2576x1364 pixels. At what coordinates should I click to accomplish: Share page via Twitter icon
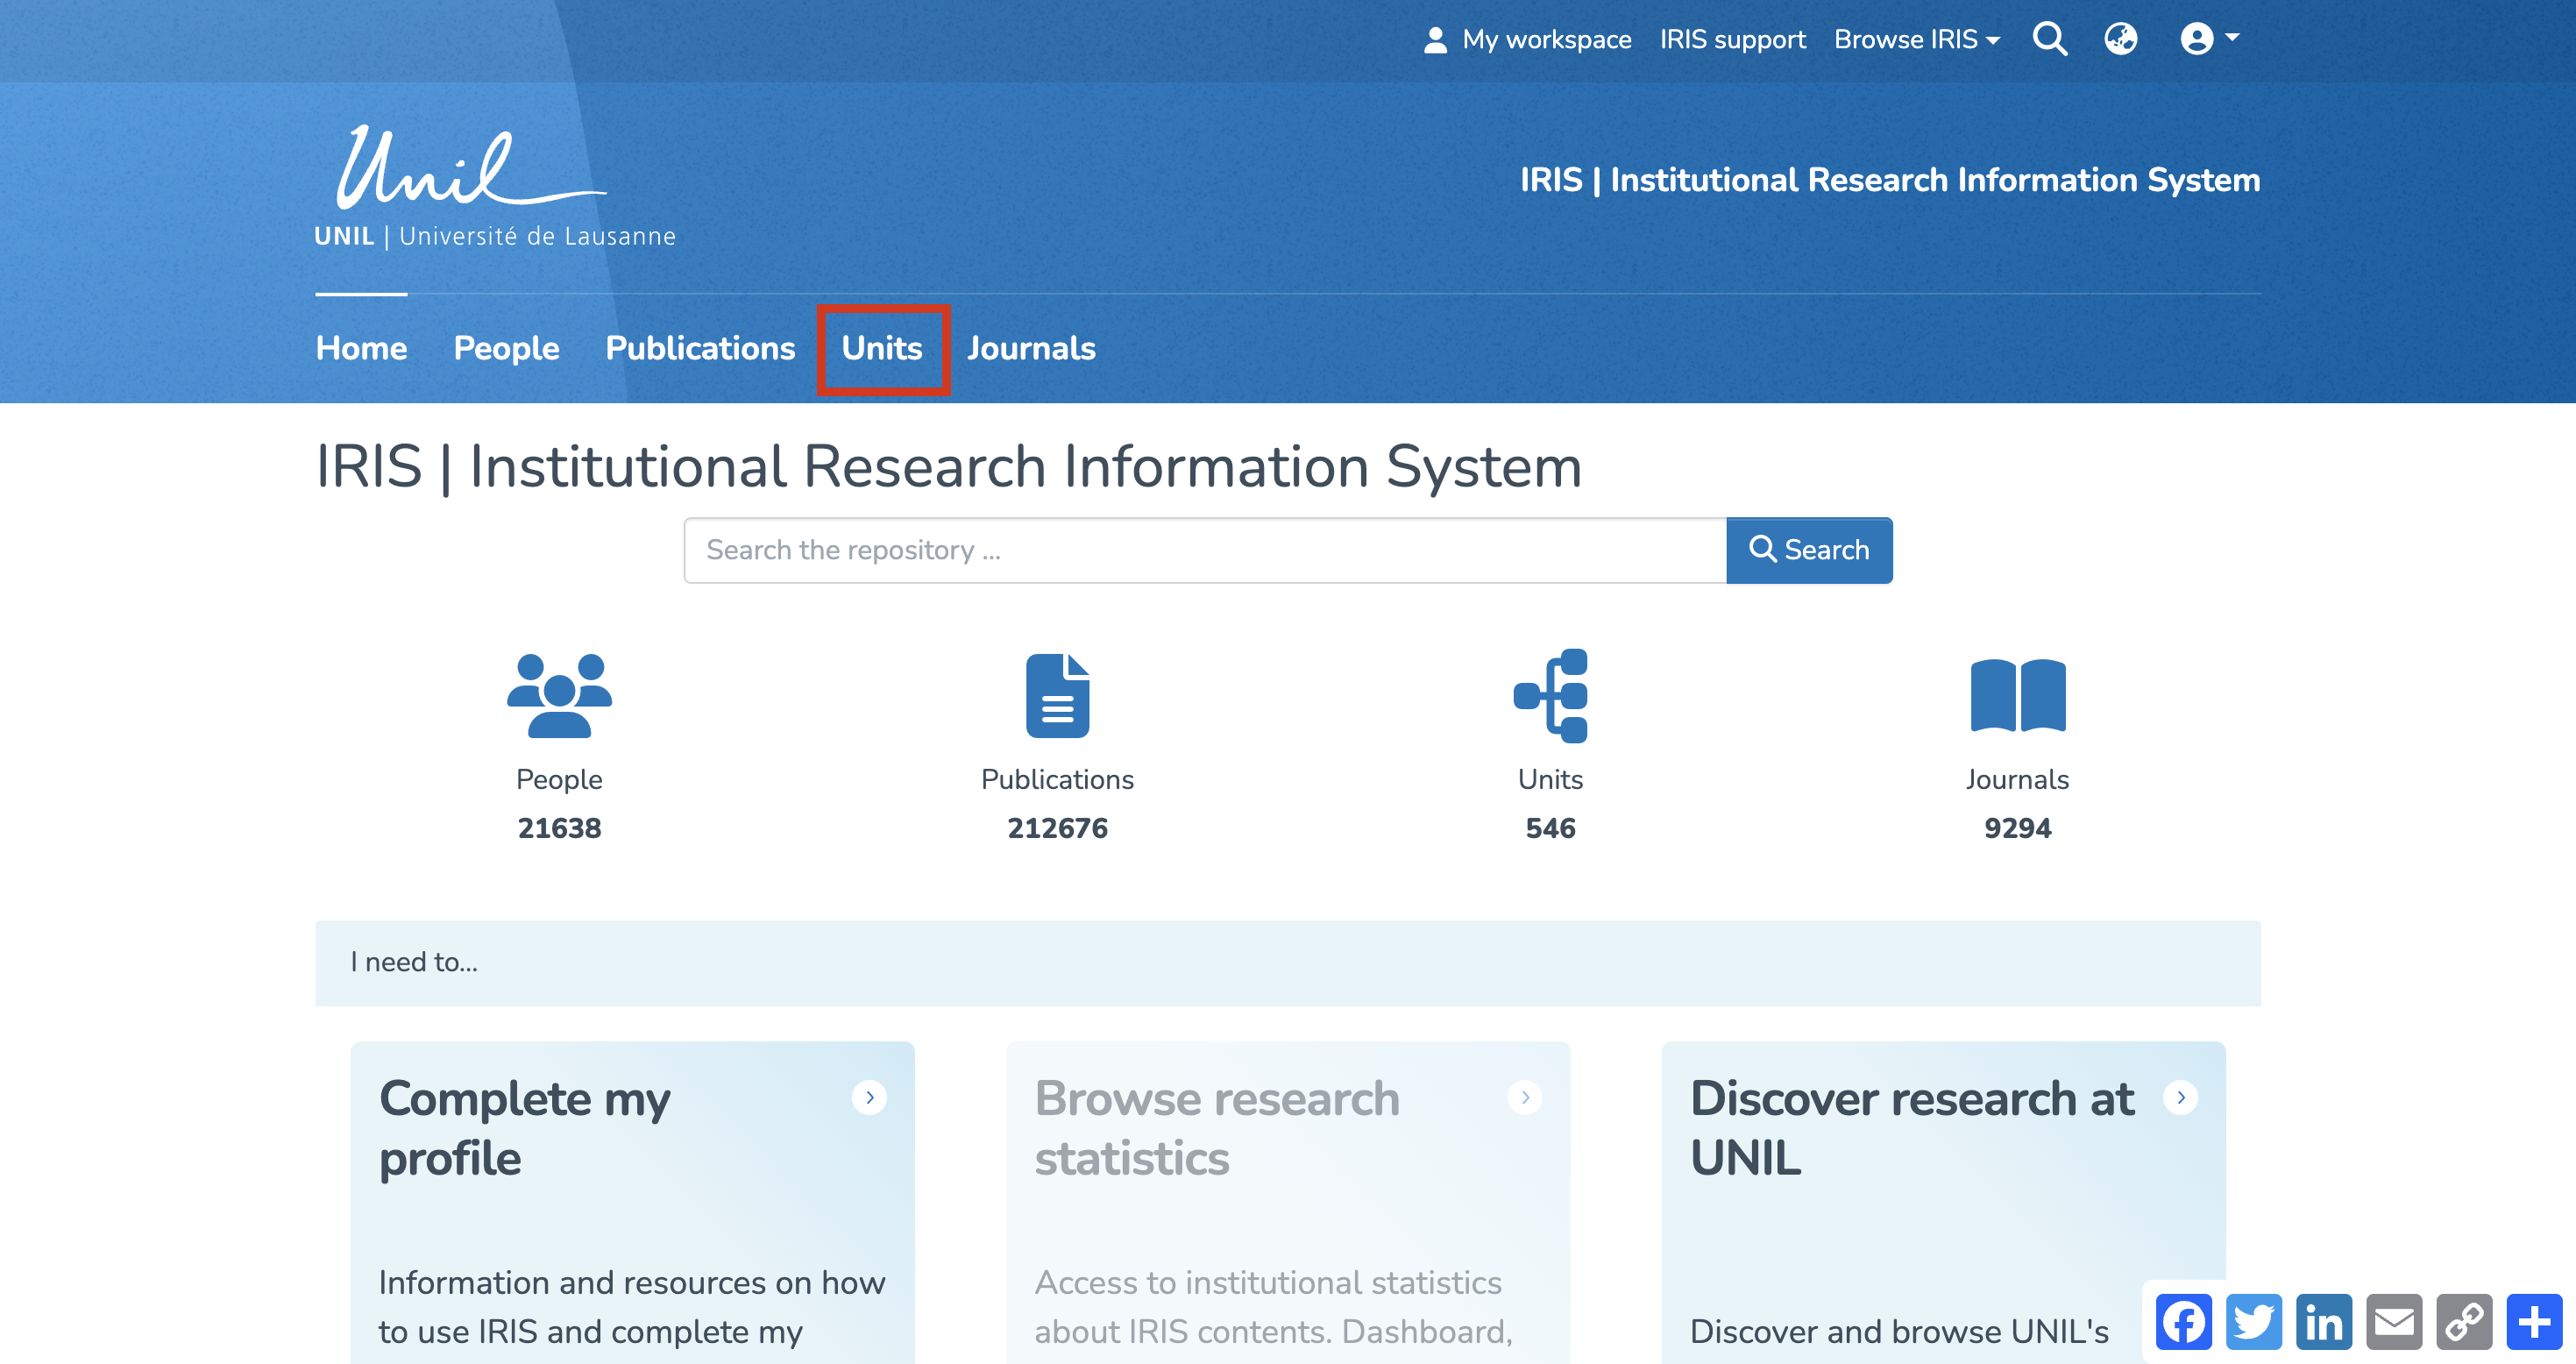[x=2253, y=1322]
